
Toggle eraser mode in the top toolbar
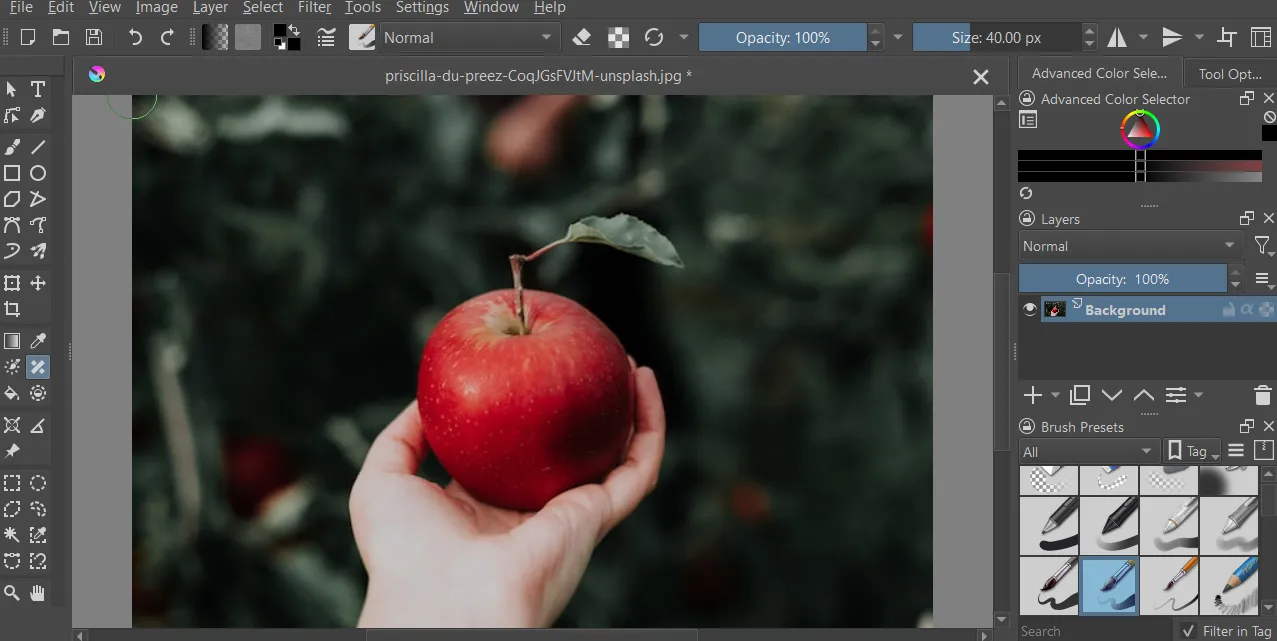click(582, 38)
